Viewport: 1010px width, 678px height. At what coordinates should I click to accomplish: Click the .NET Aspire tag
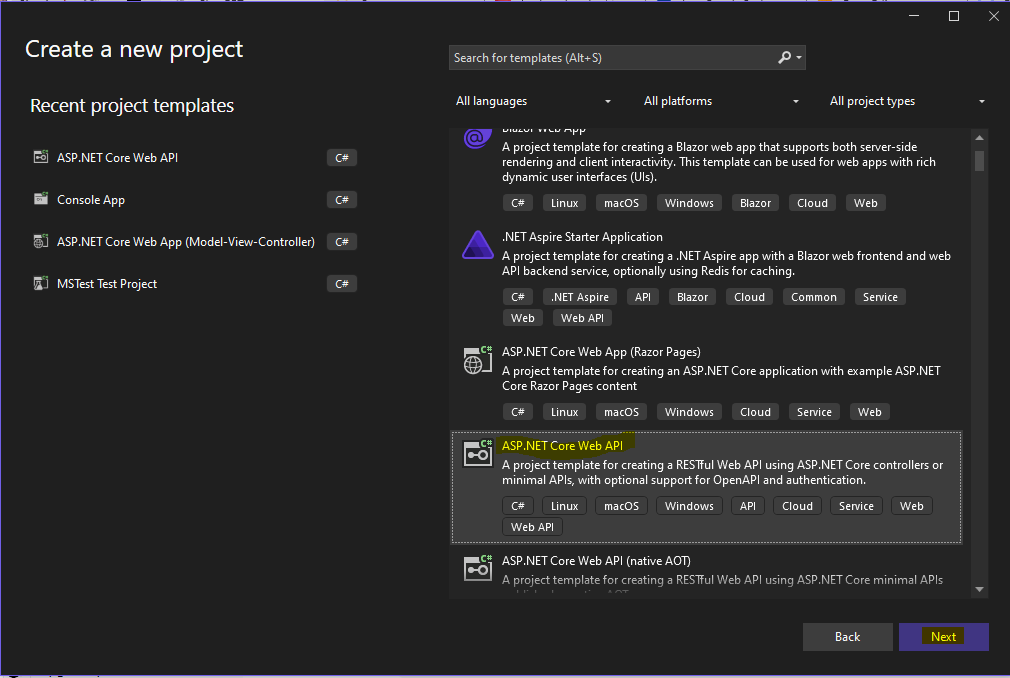(x=580, y=297)
